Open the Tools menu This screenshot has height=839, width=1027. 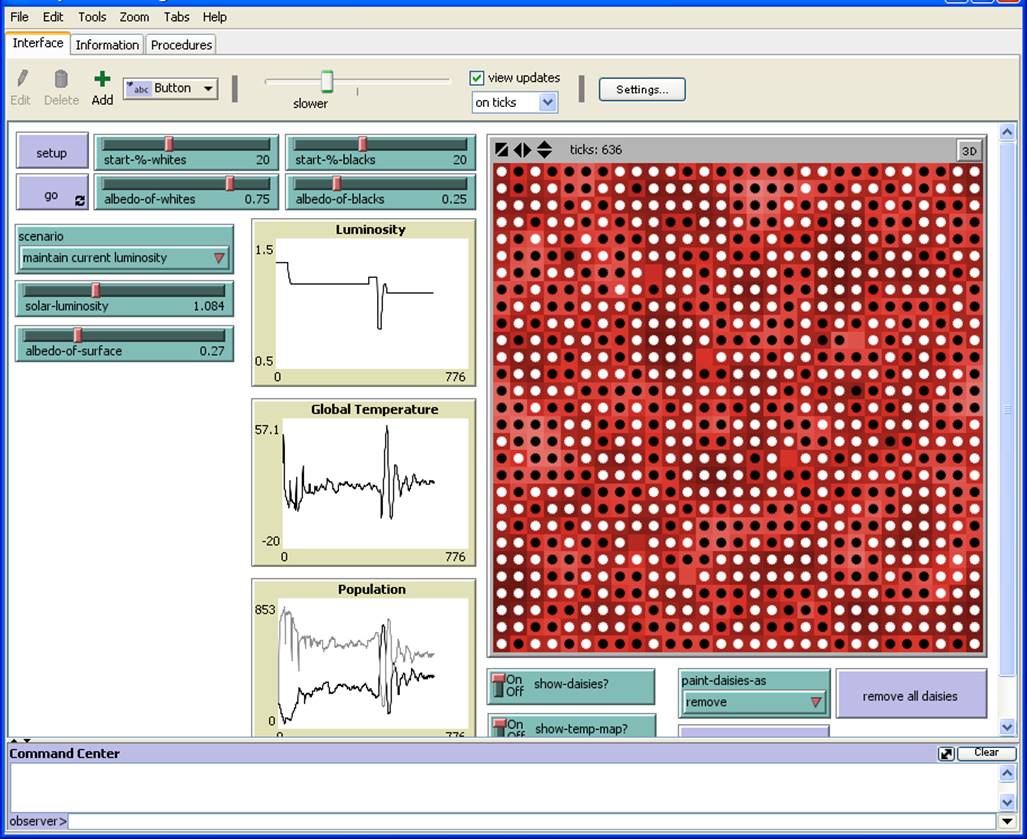pyautogui.click(x=92, y=17)
